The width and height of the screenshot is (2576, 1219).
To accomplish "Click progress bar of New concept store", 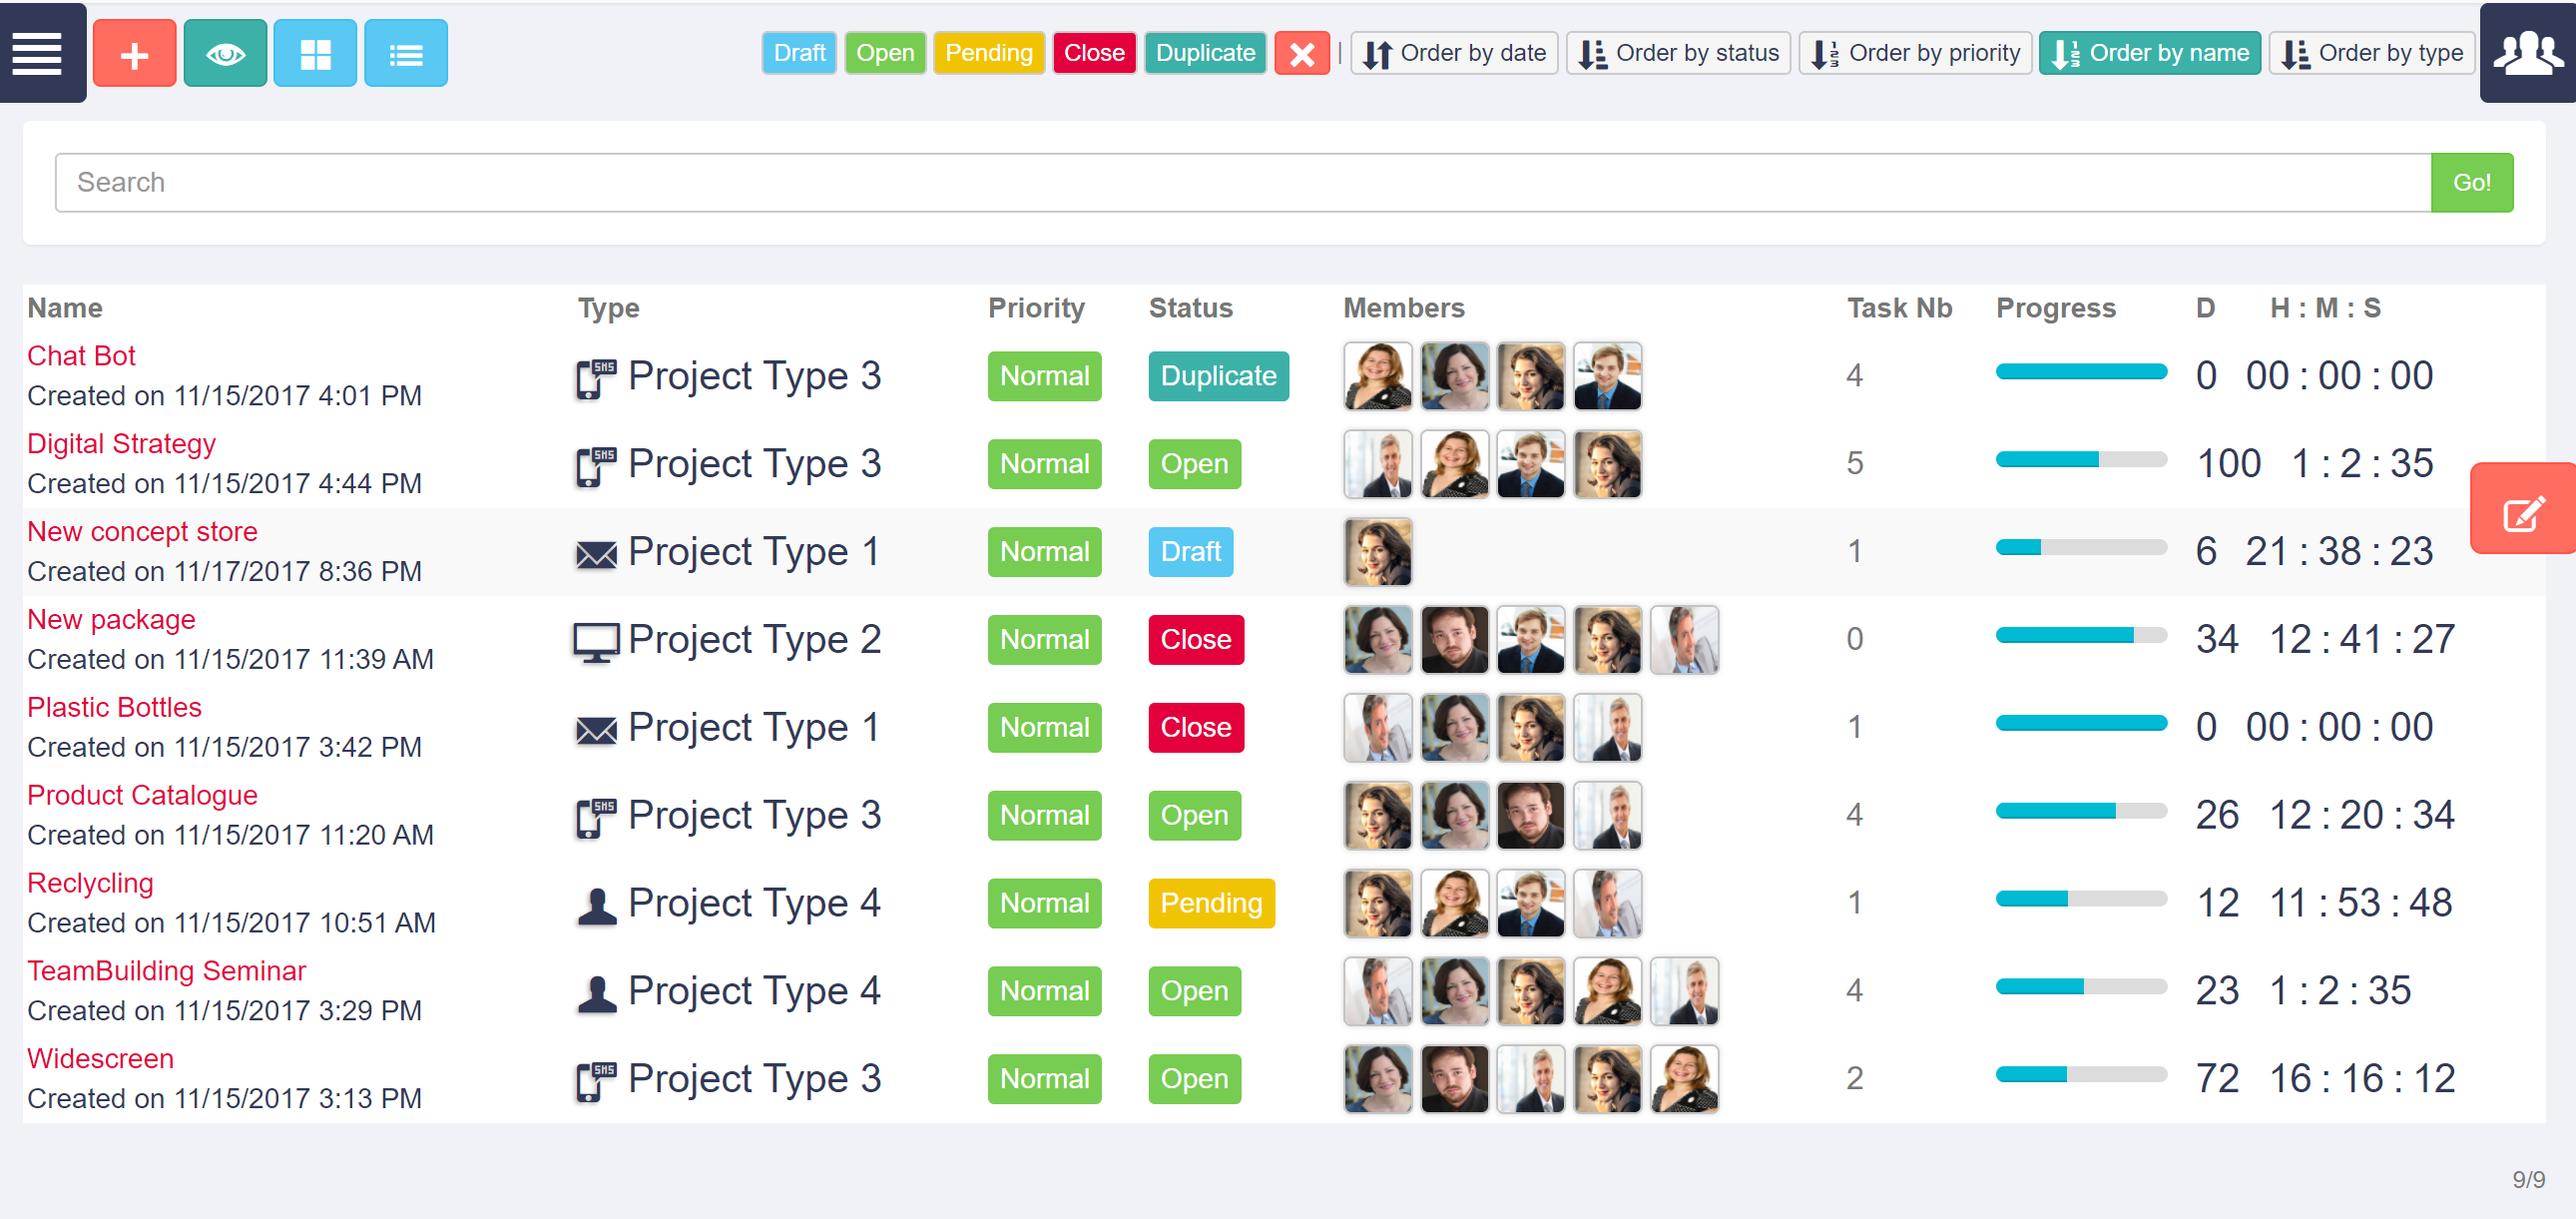I will pos(2081,548).
